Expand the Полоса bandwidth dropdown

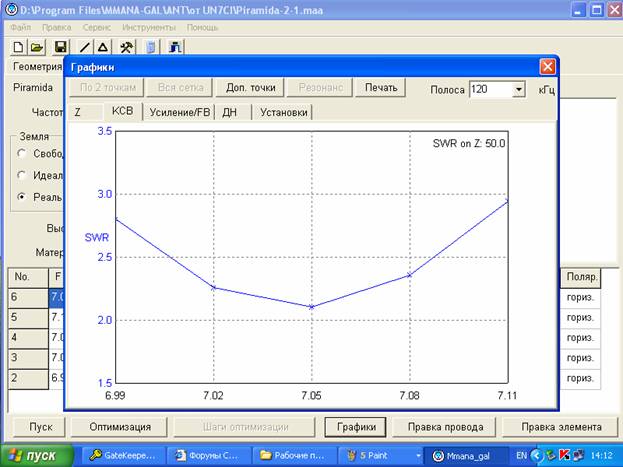[518, 90]
